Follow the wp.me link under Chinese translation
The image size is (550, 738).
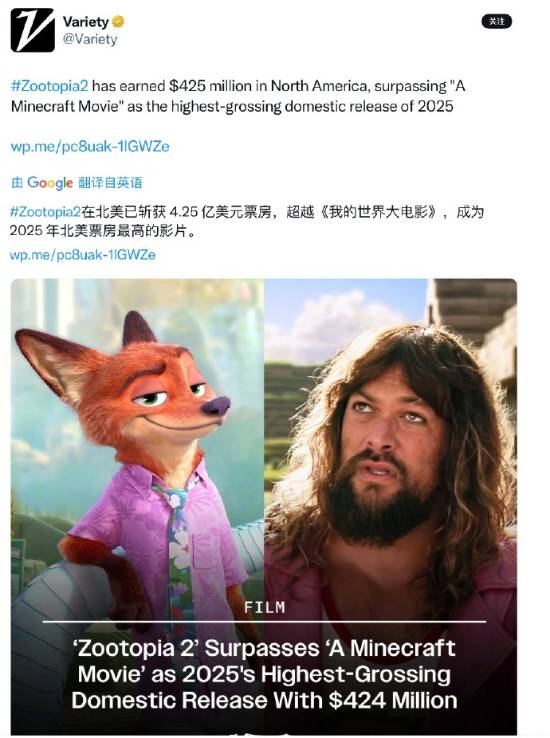click(83, 255)
